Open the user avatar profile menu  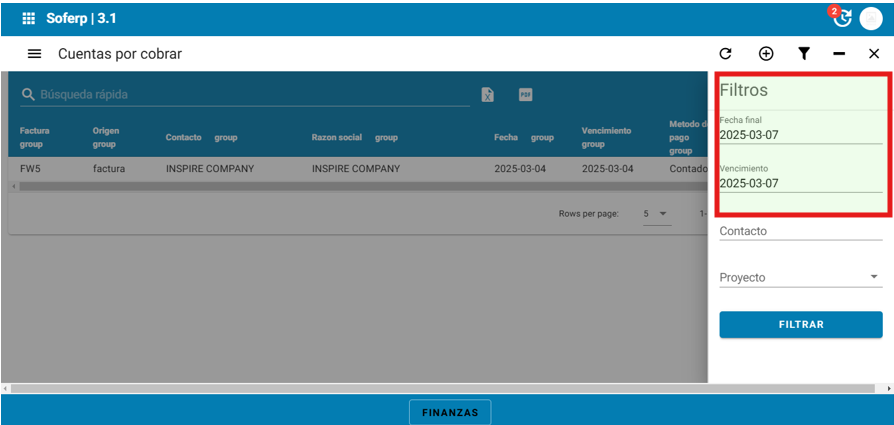click(x=871, y=18)
